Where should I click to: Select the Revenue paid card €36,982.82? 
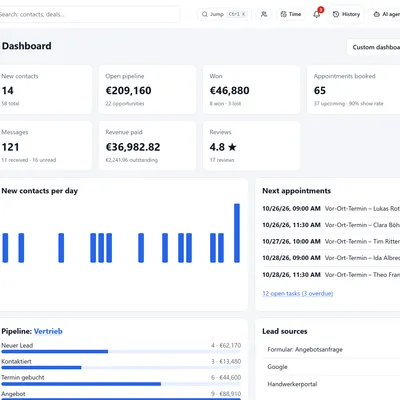[147, 146]
